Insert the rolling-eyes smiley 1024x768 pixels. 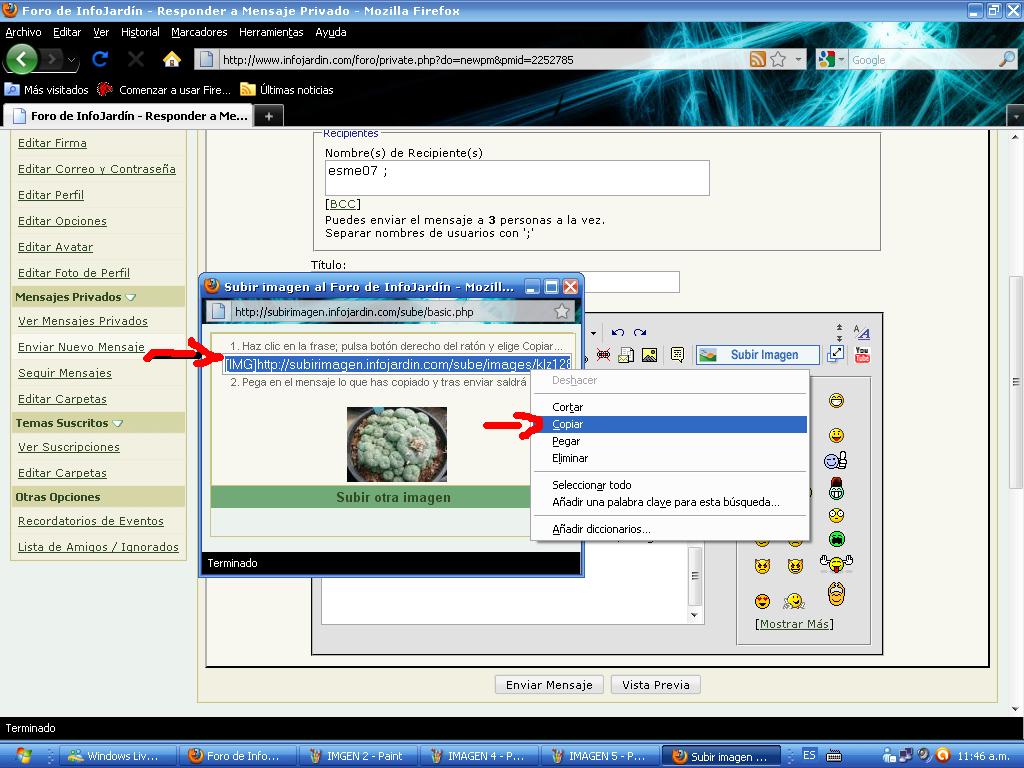click(837, 515)
